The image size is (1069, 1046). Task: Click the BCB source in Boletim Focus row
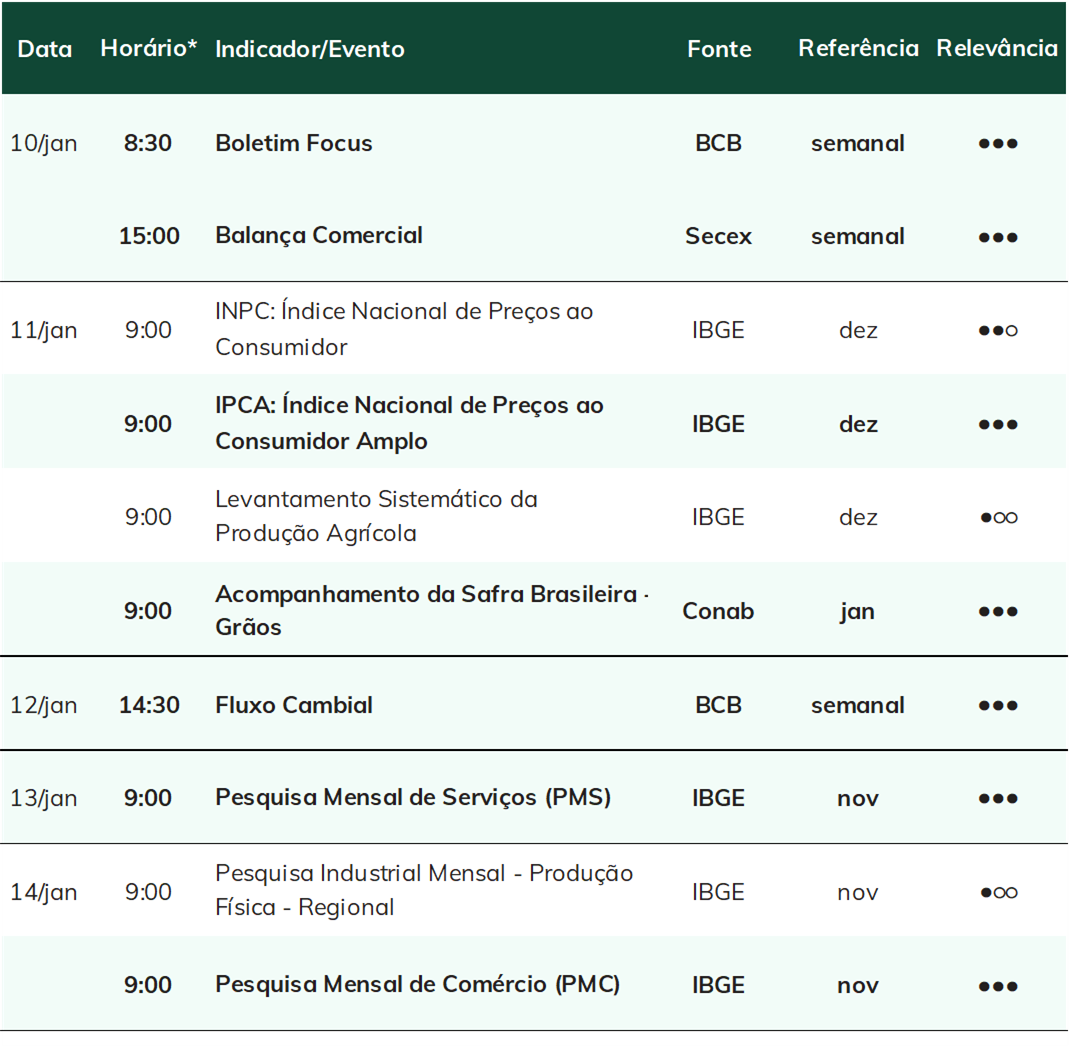tap(719, 143)
